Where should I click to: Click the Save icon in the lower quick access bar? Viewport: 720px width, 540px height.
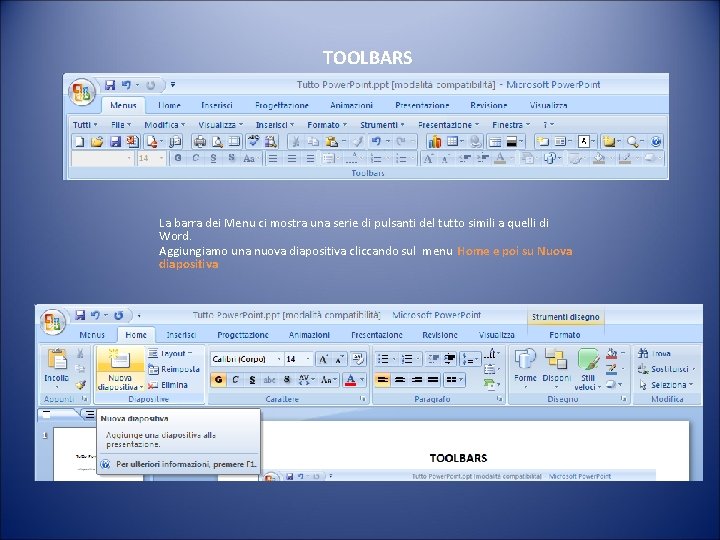pos(80,315)
